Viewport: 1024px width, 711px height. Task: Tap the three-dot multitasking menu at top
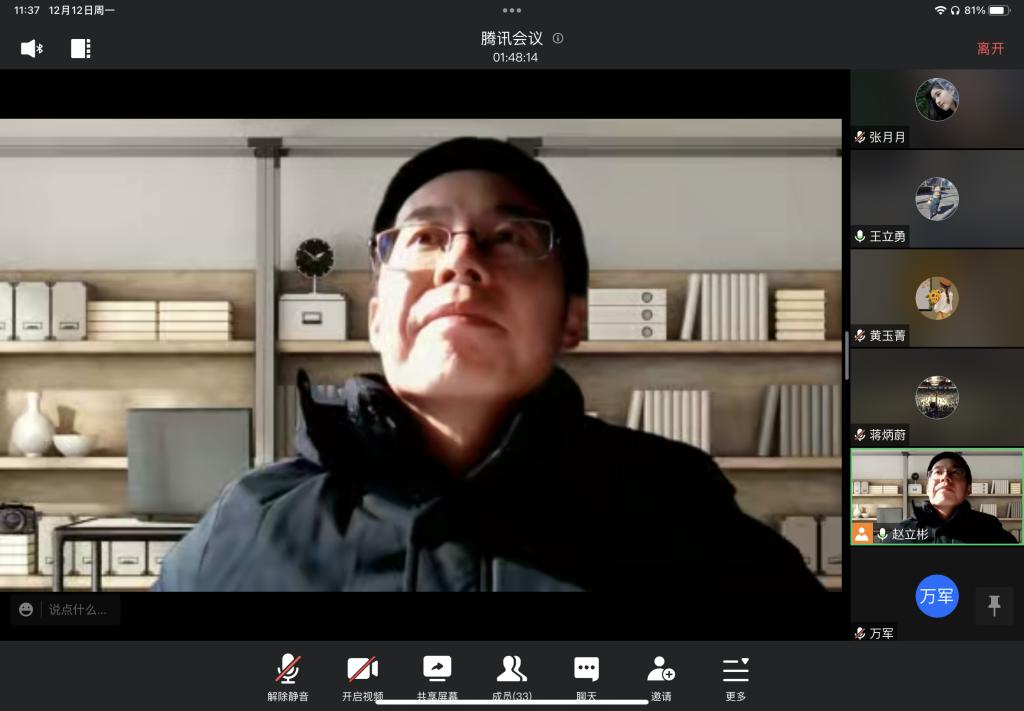(x=512, y=10)
